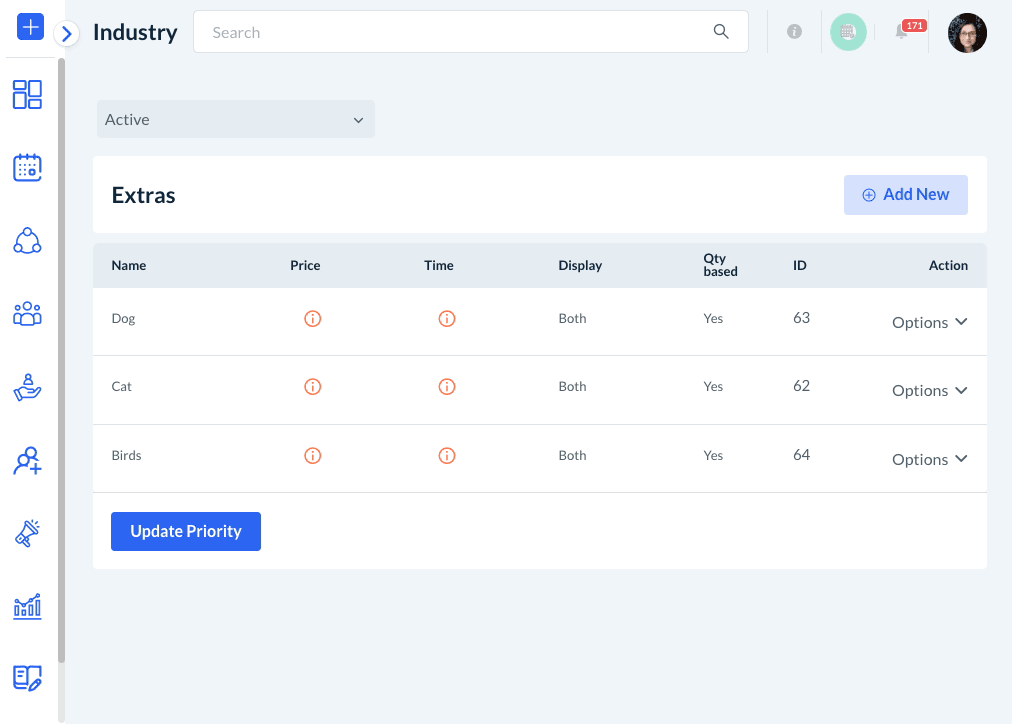Click the green calendar icon in header
The width and height of the screenshot is (1012, 724).
(848, 32)
